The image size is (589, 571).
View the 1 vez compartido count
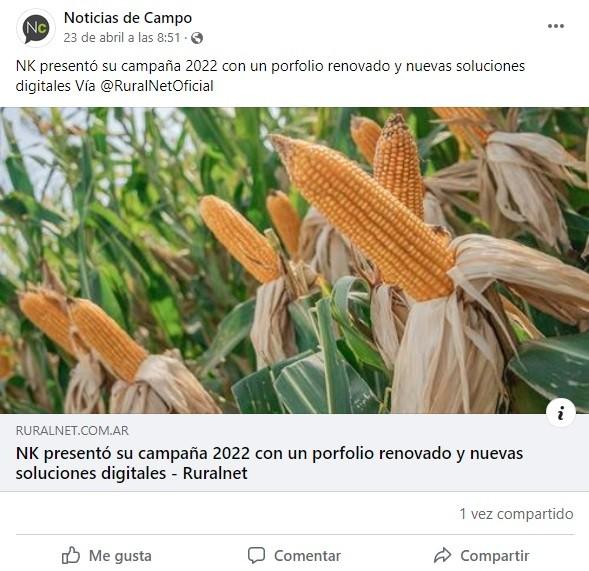pos(517,514)
